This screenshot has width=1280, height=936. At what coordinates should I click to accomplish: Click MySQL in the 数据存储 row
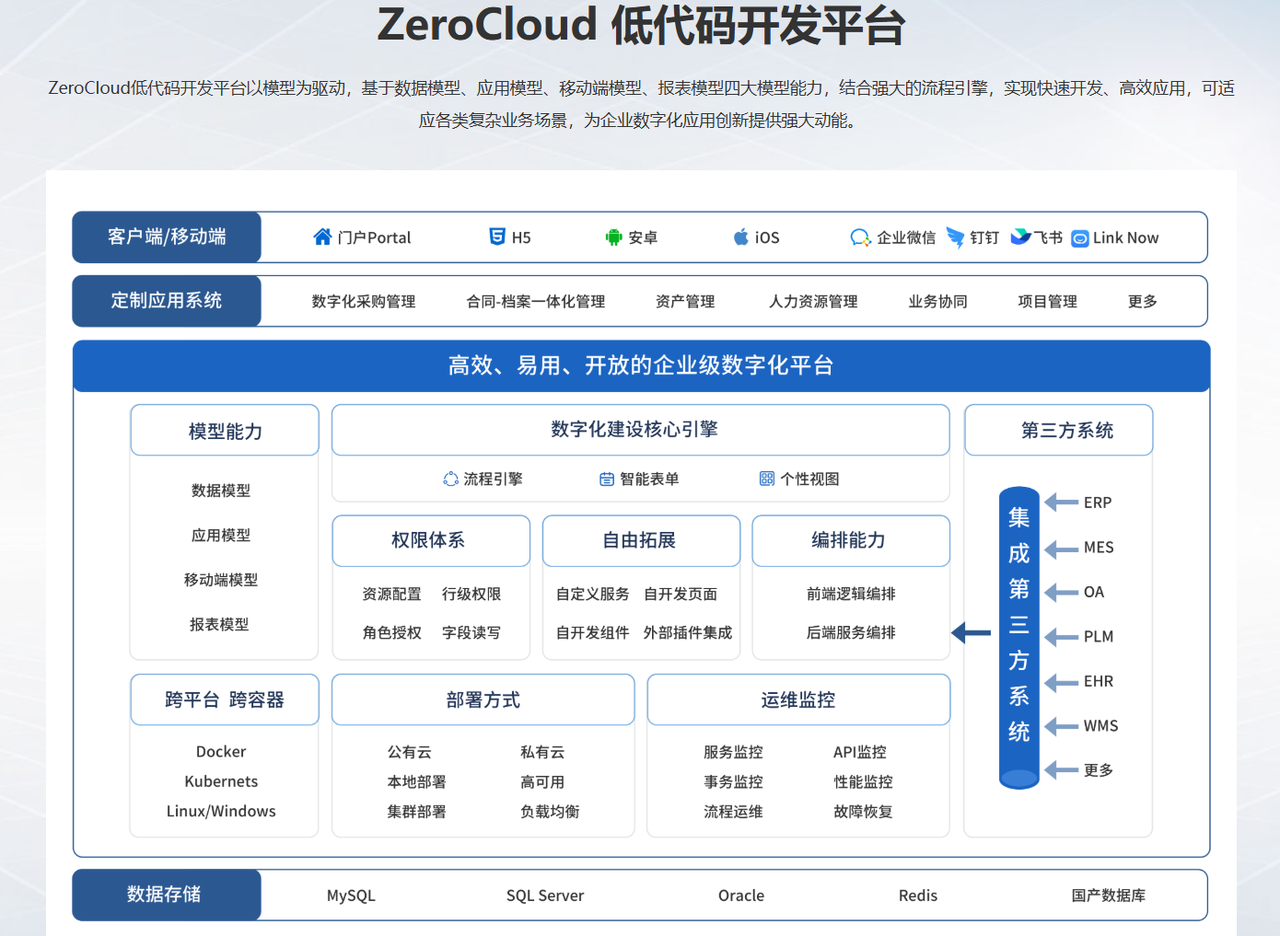[x=351, y=895]
